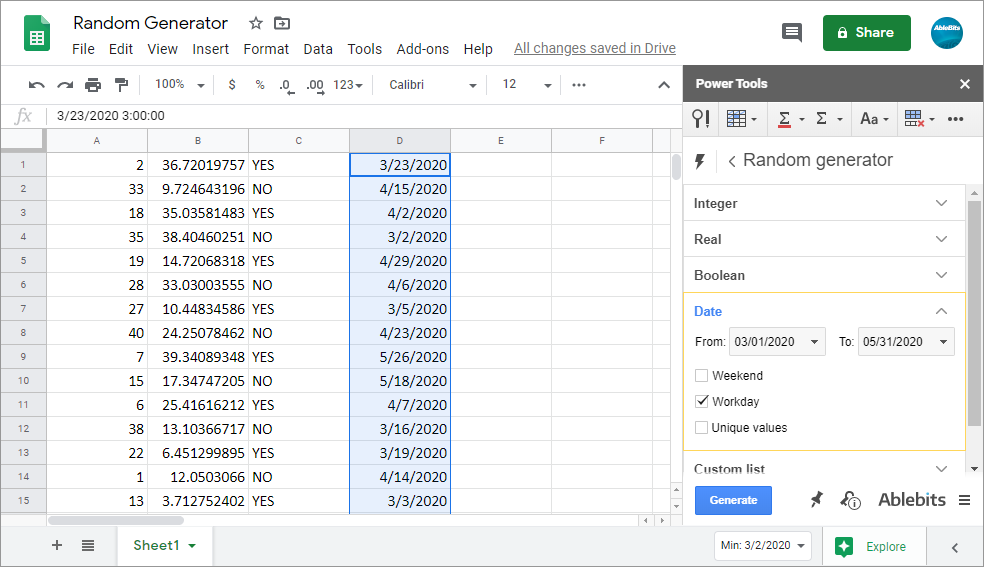Open the zoom 100% dropdown
Viewport: 984px width, 567px height.
[x=179, y=85]
